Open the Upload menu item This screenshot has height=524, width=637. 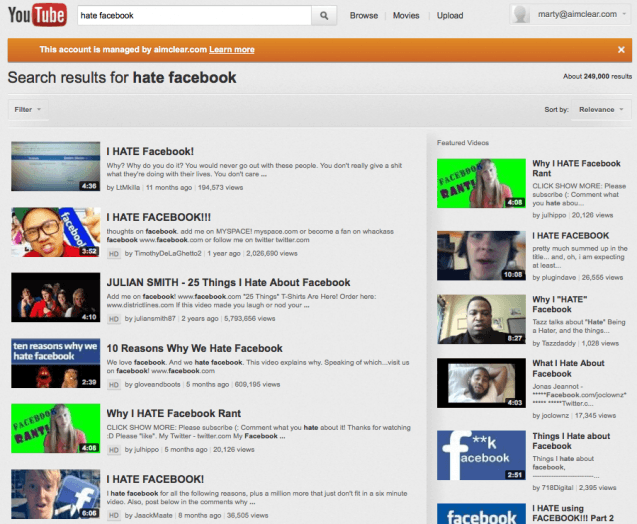(450, 15)
